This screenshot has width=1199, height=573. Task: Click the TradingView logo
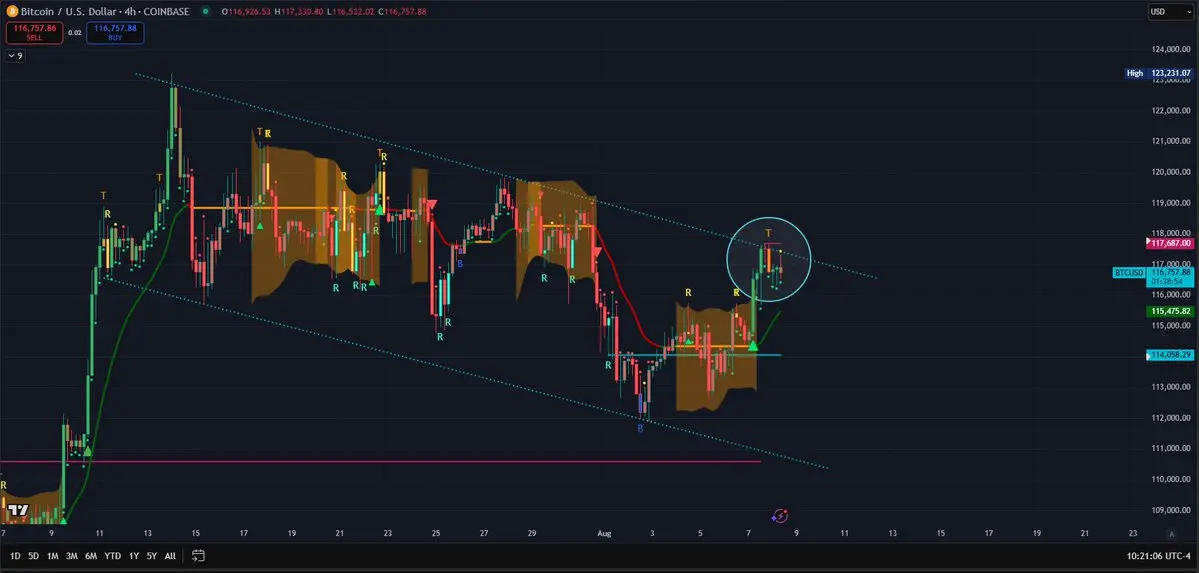[x=18, y=511]
